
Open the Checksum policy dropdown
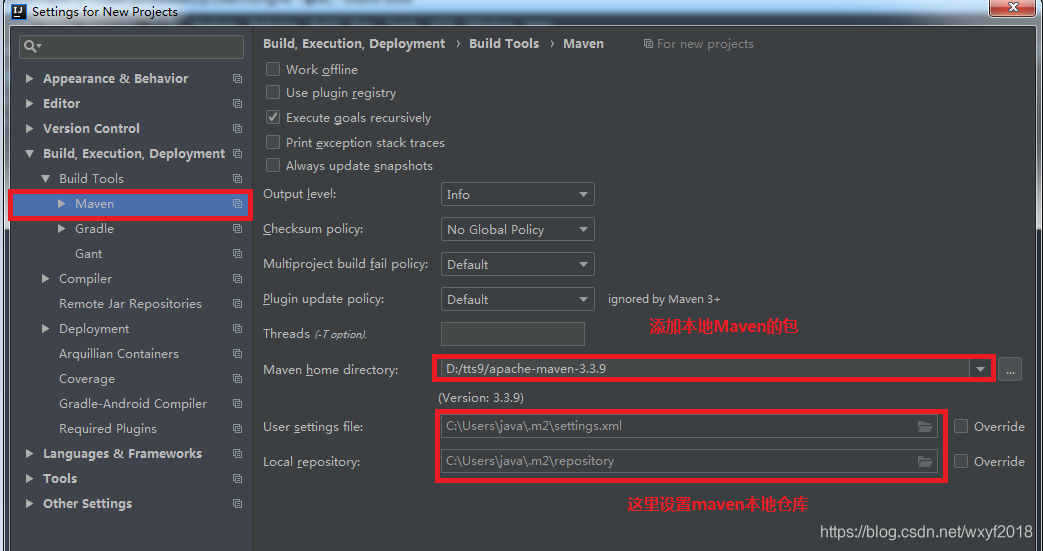[518, 230]
